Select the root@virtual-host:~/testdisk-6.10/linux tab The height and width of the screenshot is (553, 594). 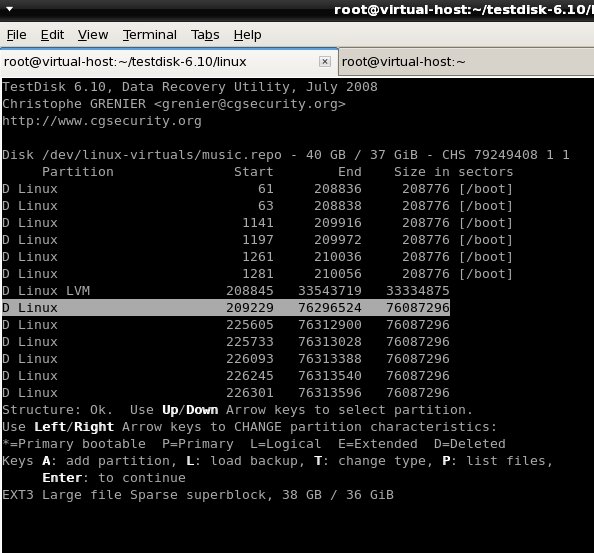169,62
